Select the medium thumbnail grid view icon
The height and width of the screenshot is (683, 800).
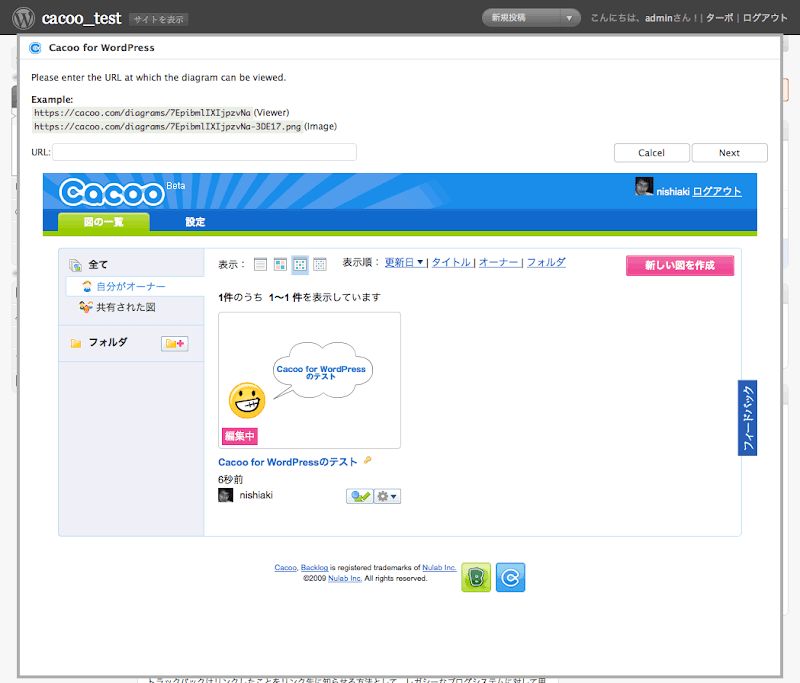300,264
